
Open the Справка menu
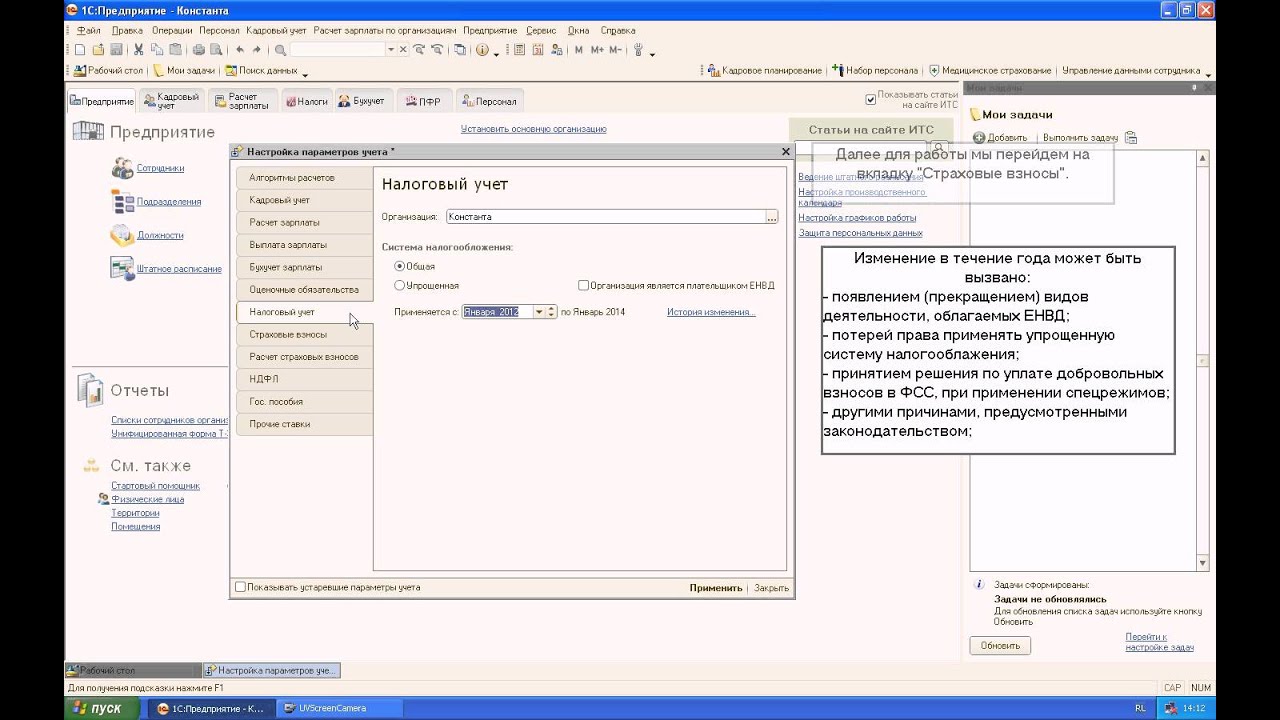coord(618,30)
